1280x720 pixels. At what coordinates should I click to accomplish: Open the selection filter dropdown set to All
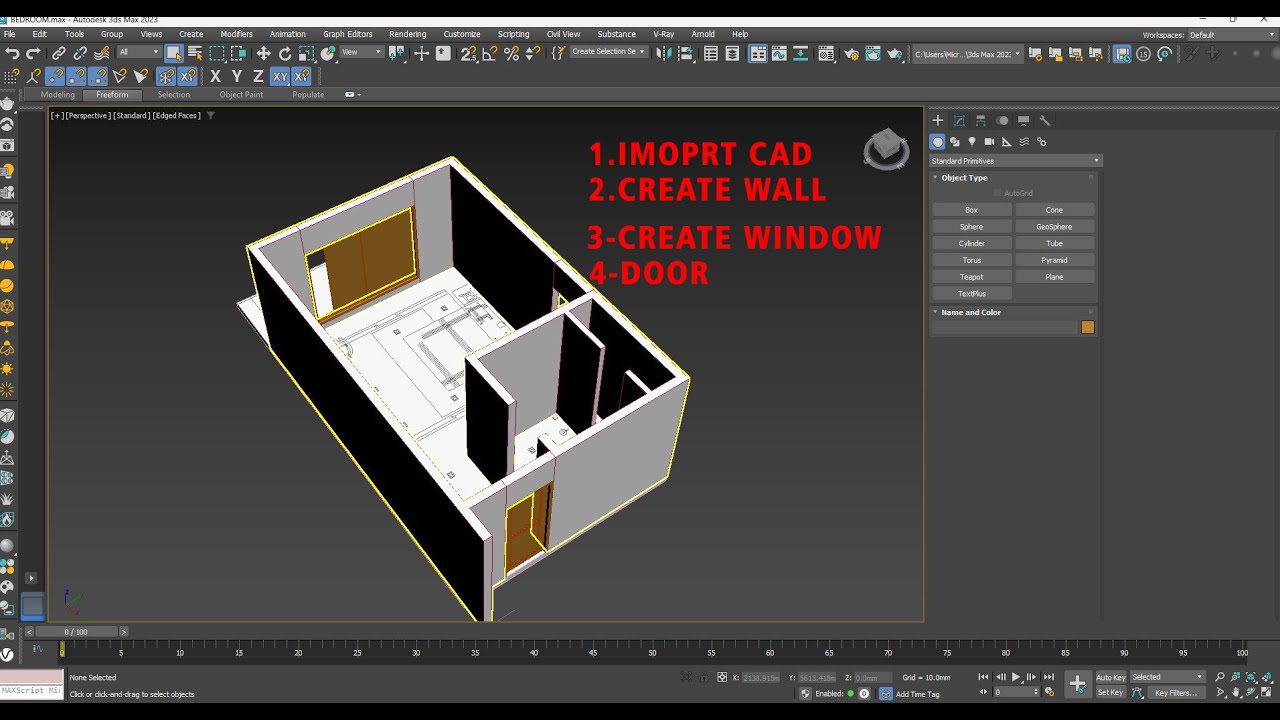pos(139,52)
